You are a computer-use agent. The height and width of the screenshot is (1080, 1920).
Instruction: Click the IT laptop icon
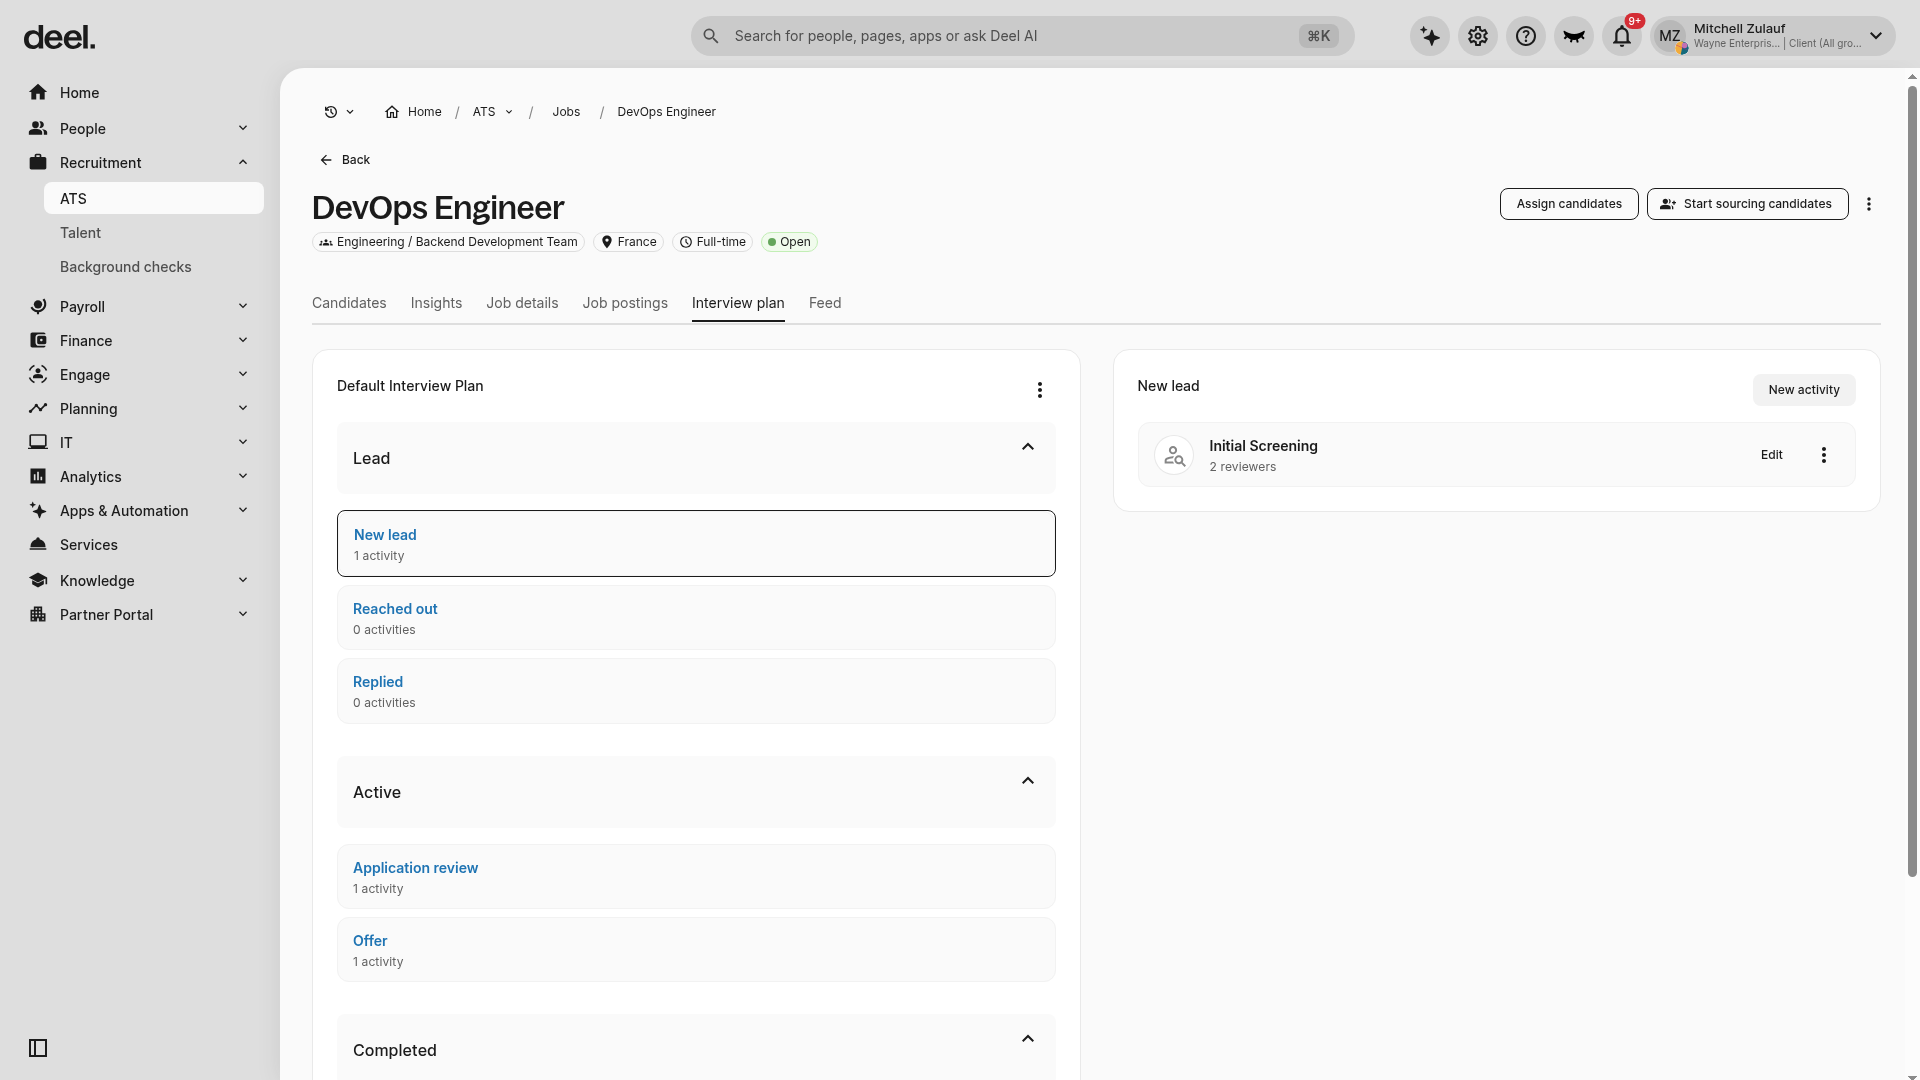coord(38,443)
